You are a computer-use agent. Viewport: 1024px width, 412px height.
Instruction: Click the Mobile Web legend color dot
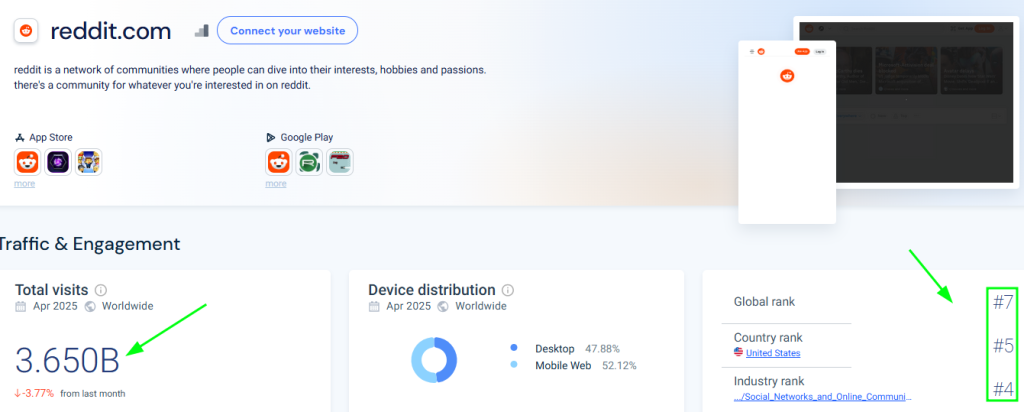[x=514, y=365]
